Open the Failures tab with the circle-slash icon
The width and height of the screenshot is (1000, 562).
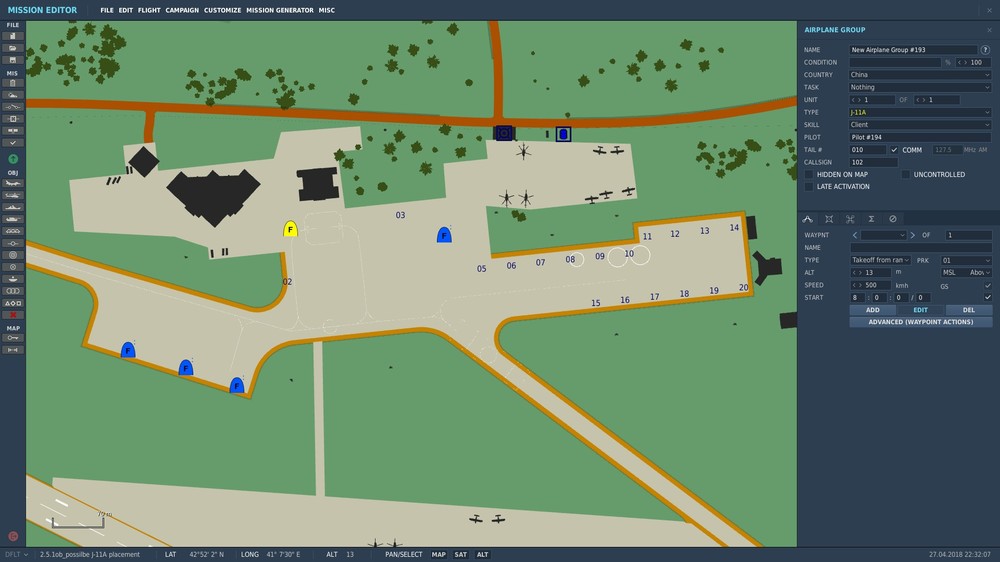(893, 219)
